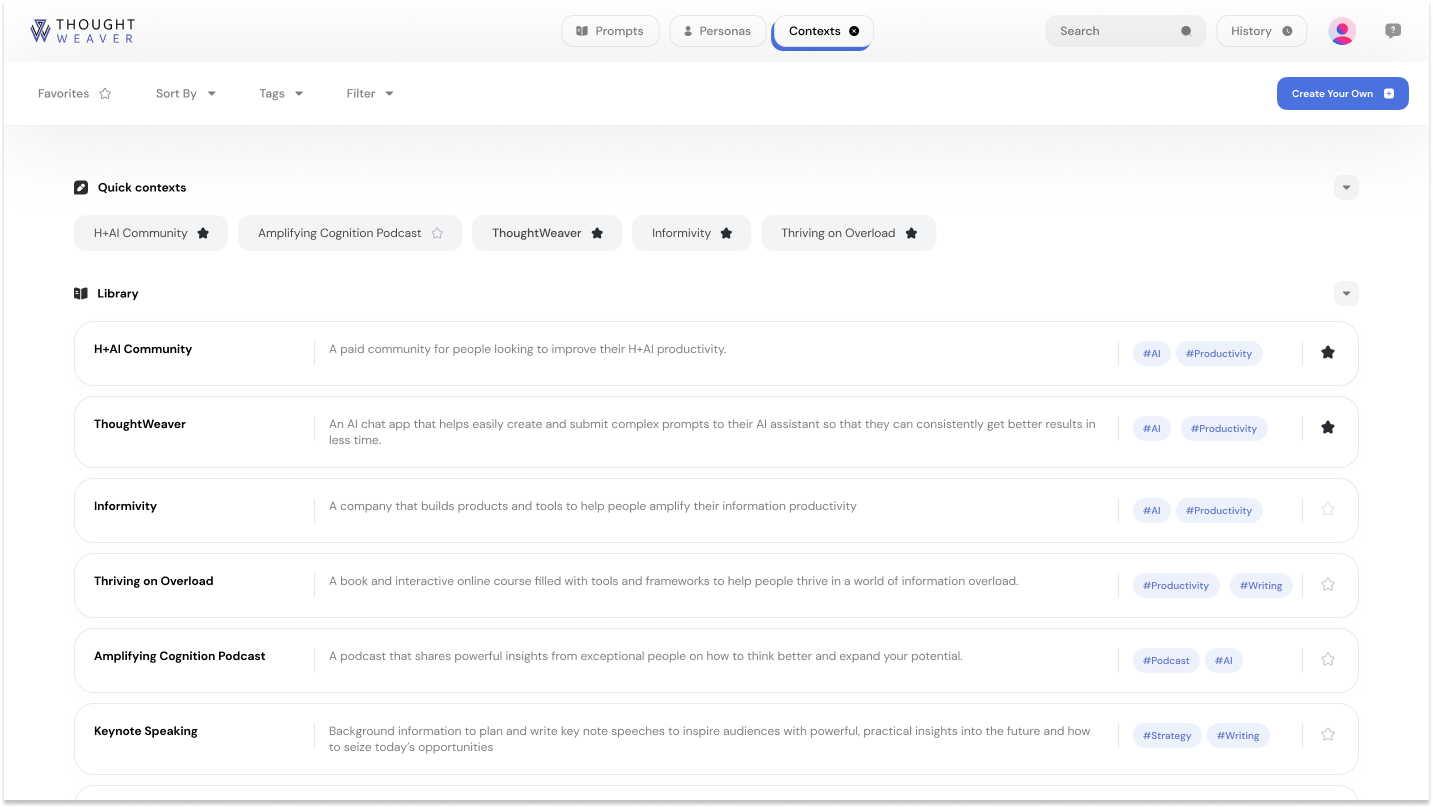
Task: Collapse the Library section
Action: pos(1346,294)
